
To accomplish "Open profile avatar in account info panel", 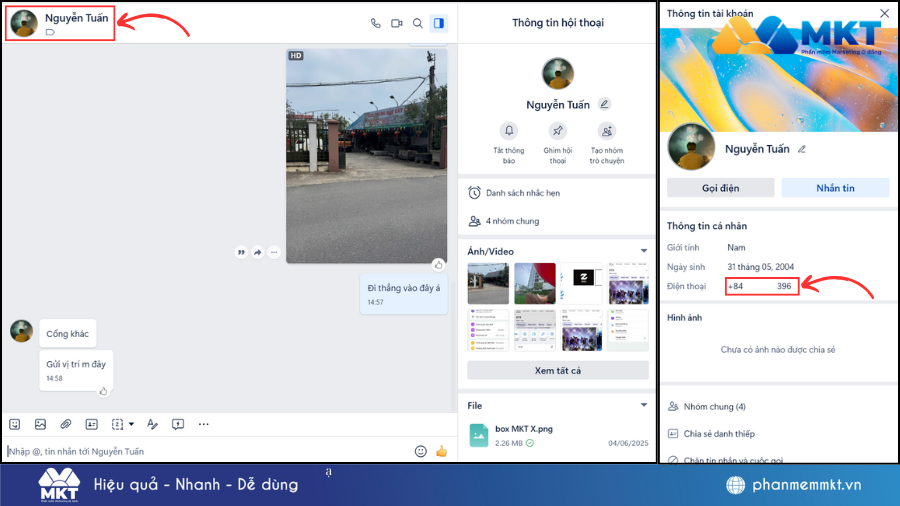I will point(691,147).
